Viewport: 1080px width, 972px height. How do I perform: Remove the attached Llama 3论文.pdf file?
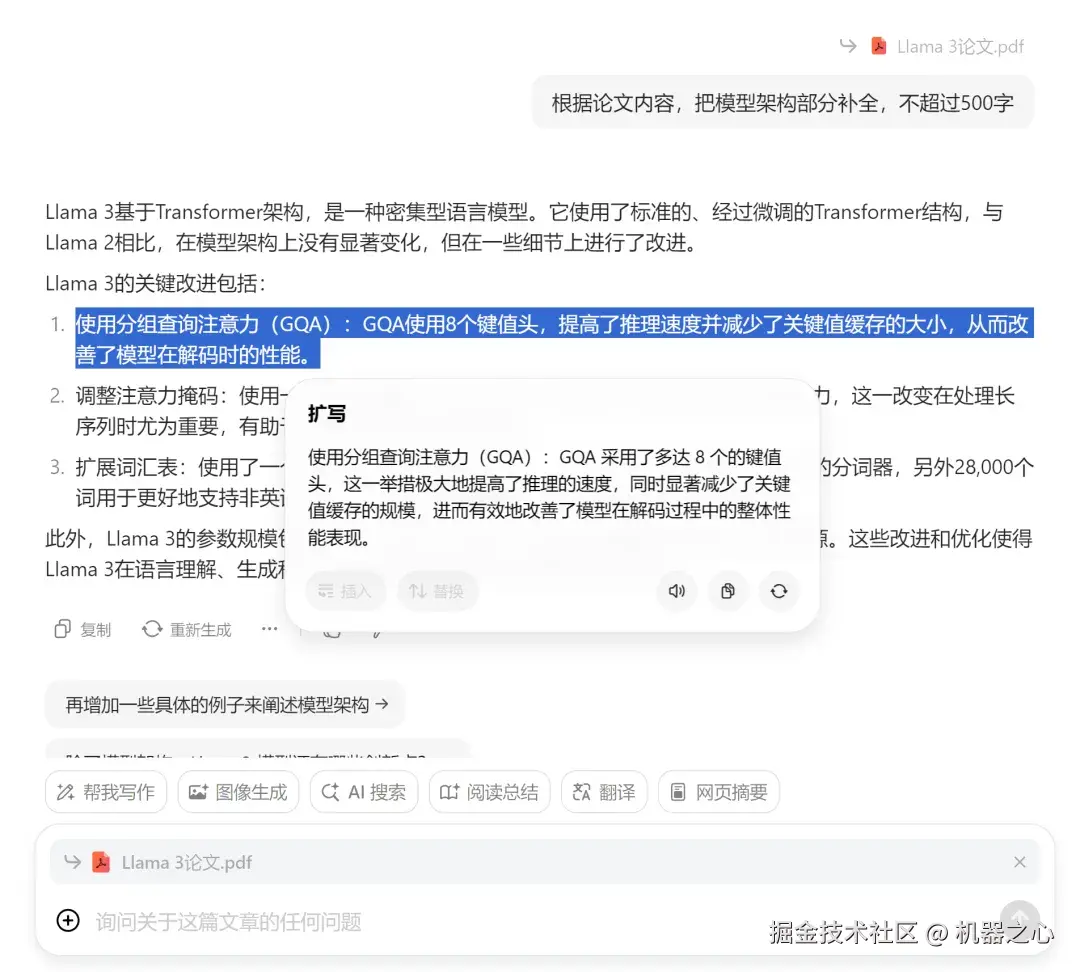pos(1019,861)
